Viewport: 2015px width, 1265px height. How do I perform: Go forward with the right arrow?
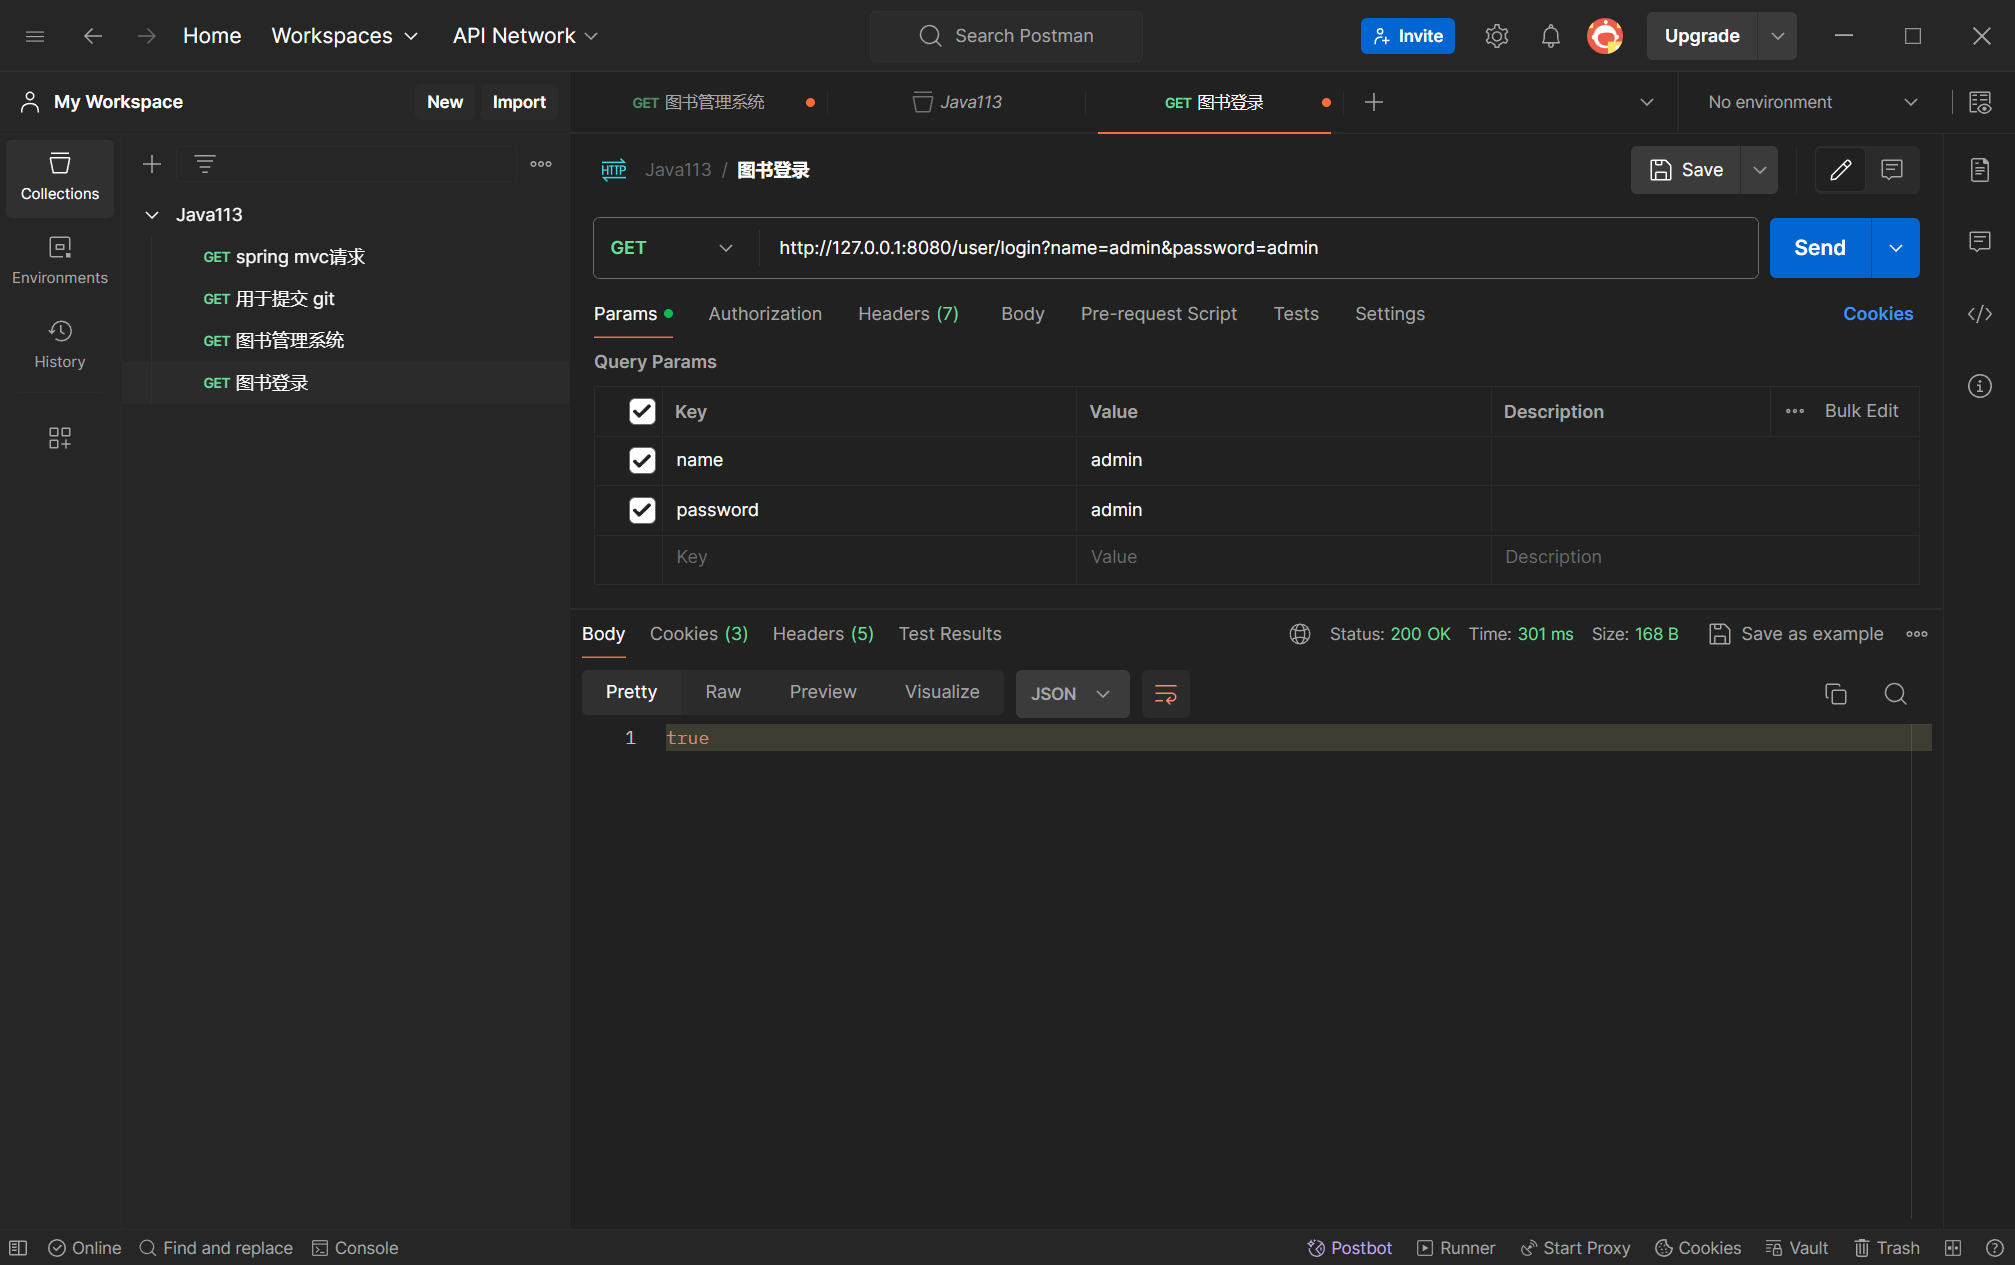coord(147,36)
